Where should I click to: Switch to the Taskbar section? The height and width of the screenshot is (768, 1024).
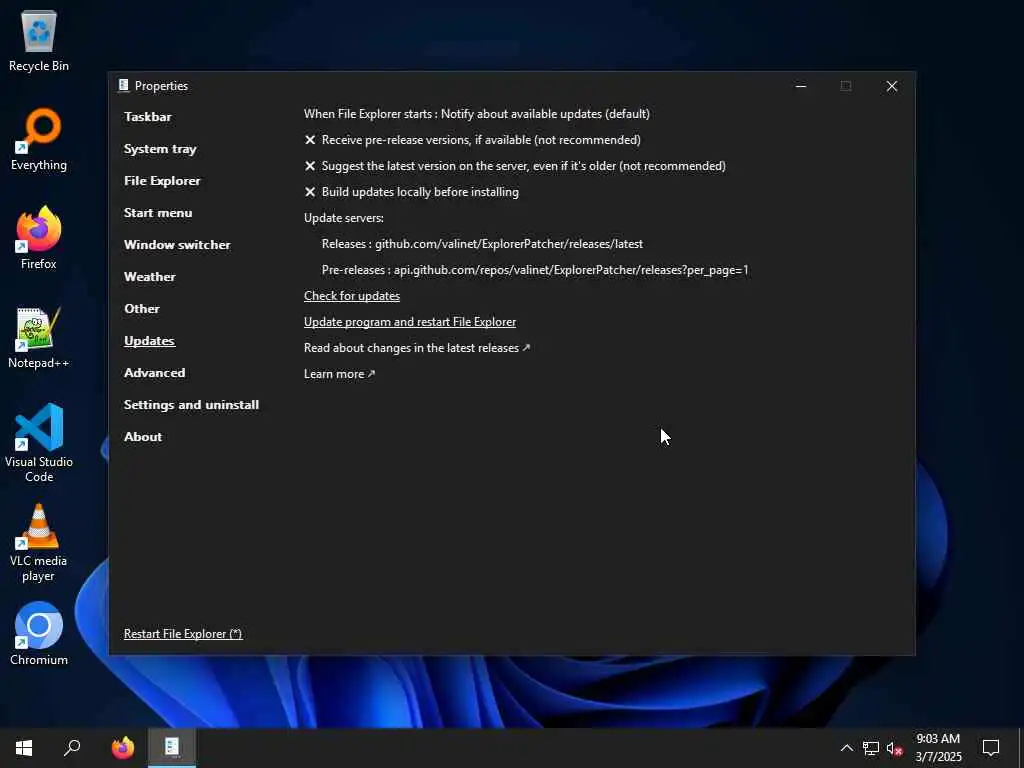(148, 117)
